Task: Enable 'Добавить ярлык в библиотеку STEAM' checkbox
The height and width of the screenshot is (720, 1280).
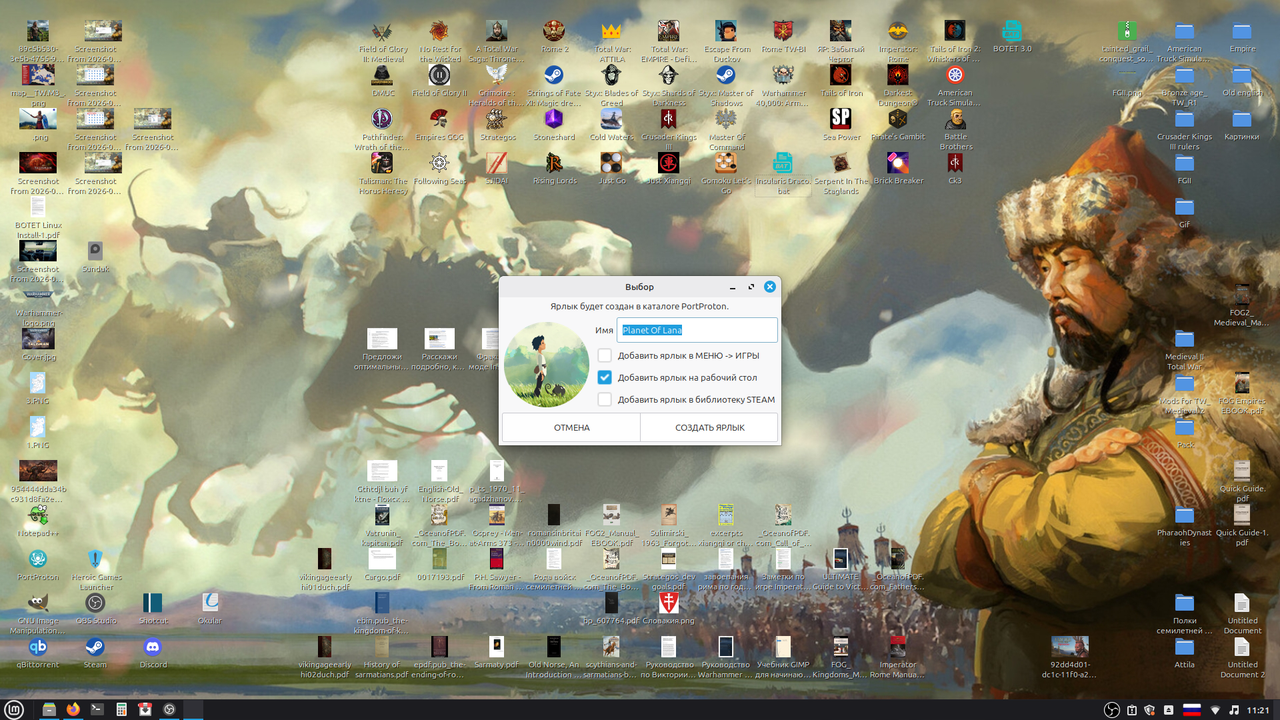Action: 605,400
